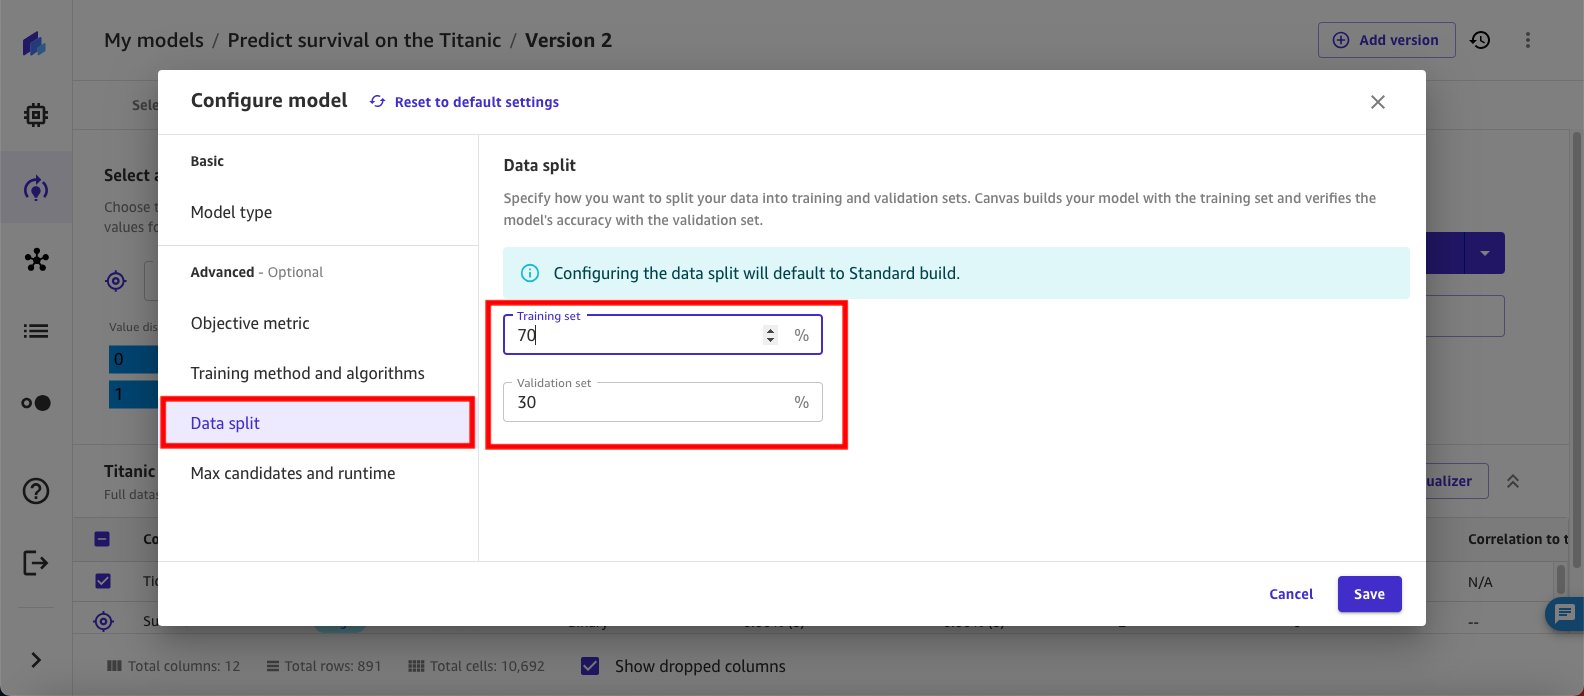The image size is (1584, 696).
Task: Click the circle-and-dot sidebar icon
Action: (x=36, y=403)
